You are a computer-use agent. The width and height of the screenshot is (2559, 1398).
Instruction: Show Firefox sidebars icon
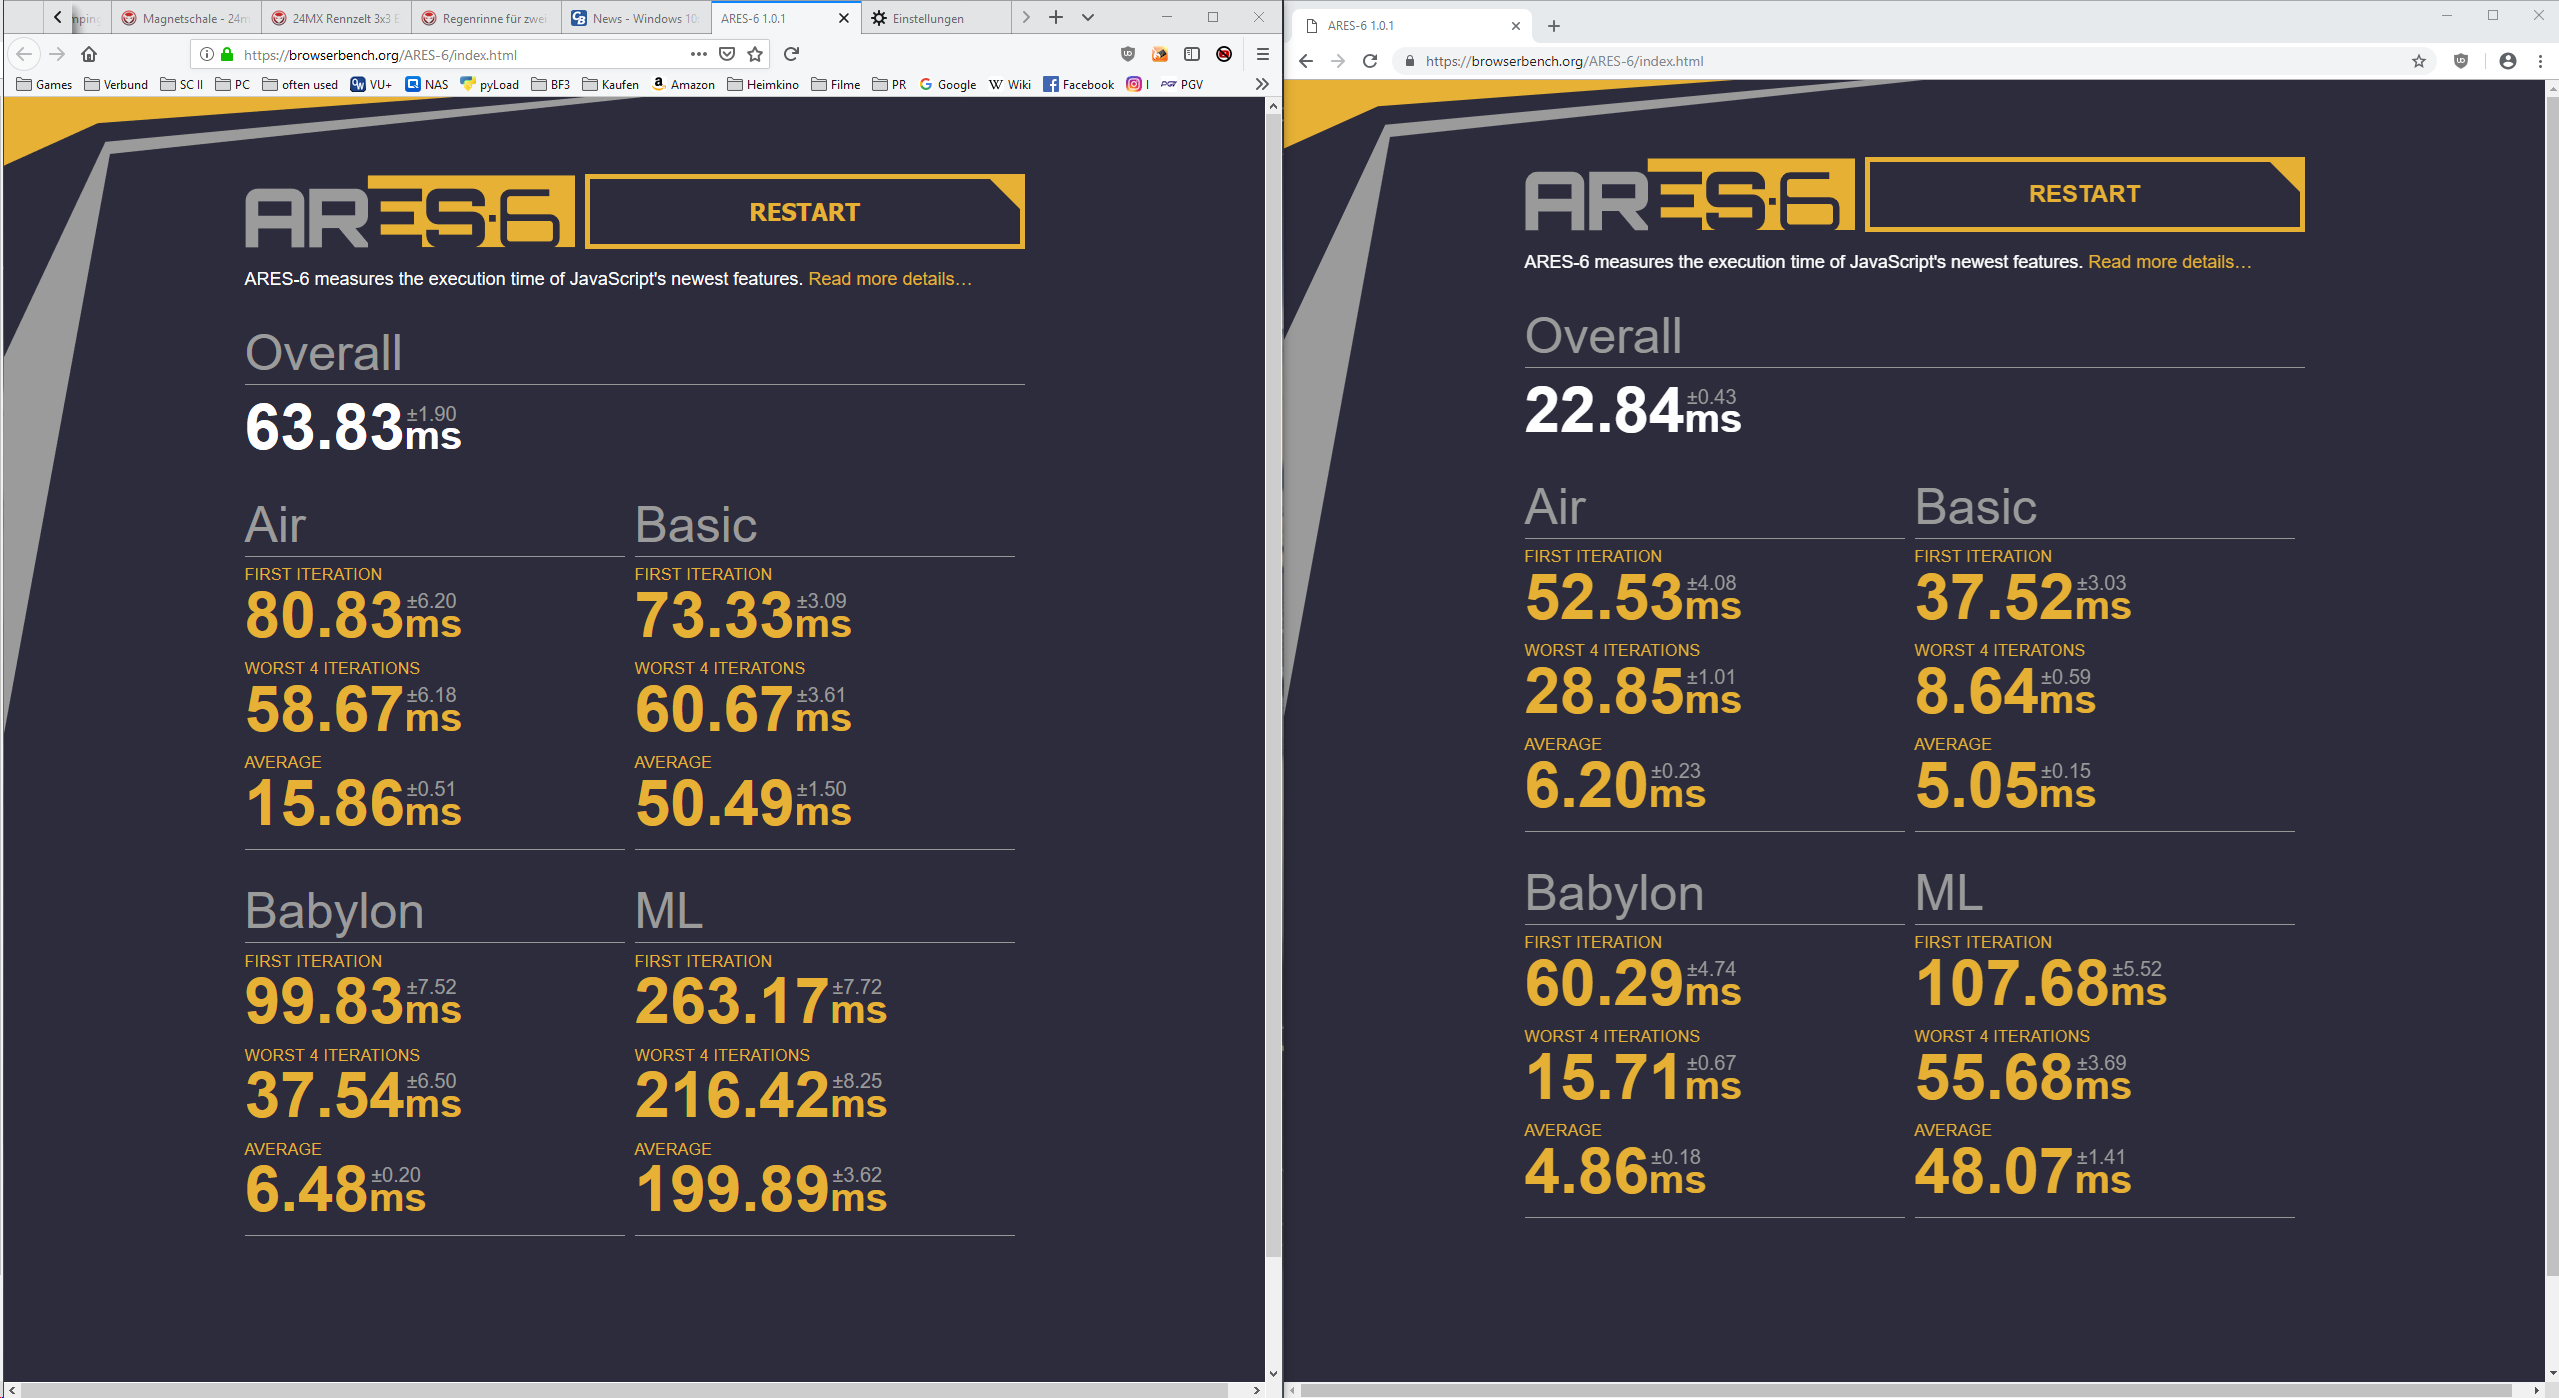[x=1191, y=54]
